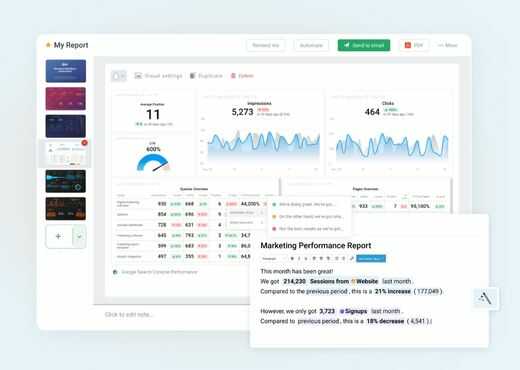This screenshot has width=520, height=370.
Task: Click the 'Click to edit note' field
Action: [x=129, y=314]
